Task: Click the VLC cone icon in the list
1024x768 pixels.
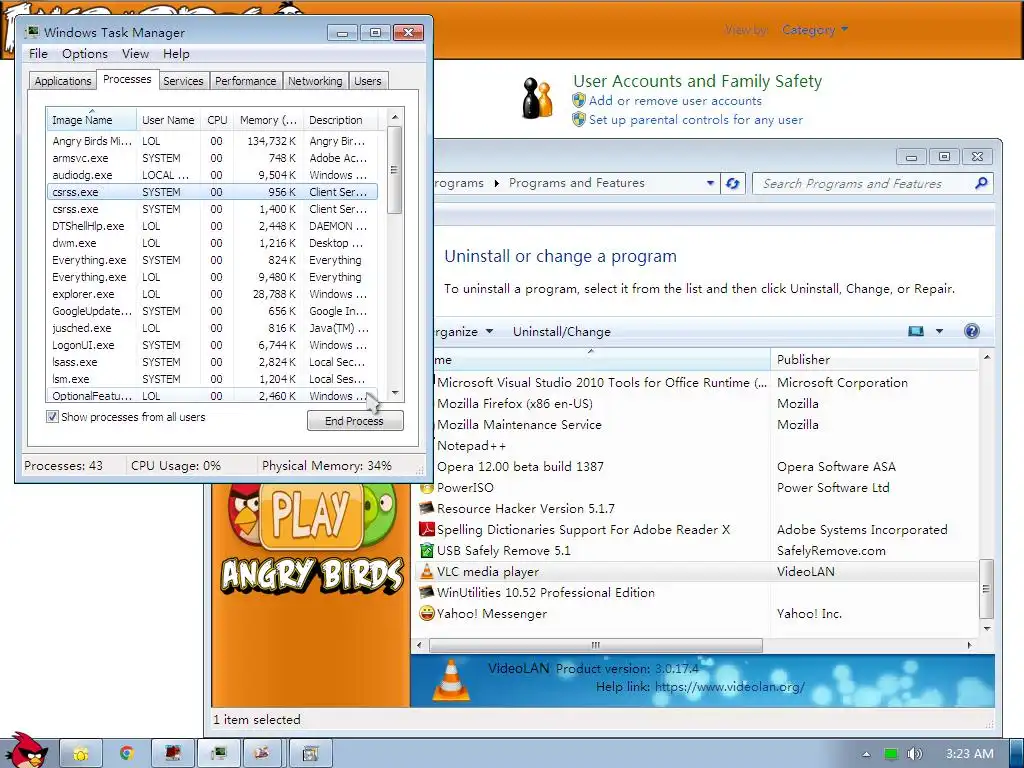Action: click(426, 571)
